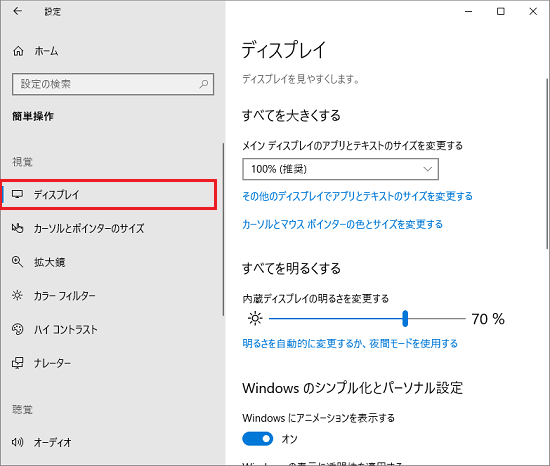Open カーソルとポインターのサイズ pointer icon
The image size is (550, 466).
coord(18,228)
